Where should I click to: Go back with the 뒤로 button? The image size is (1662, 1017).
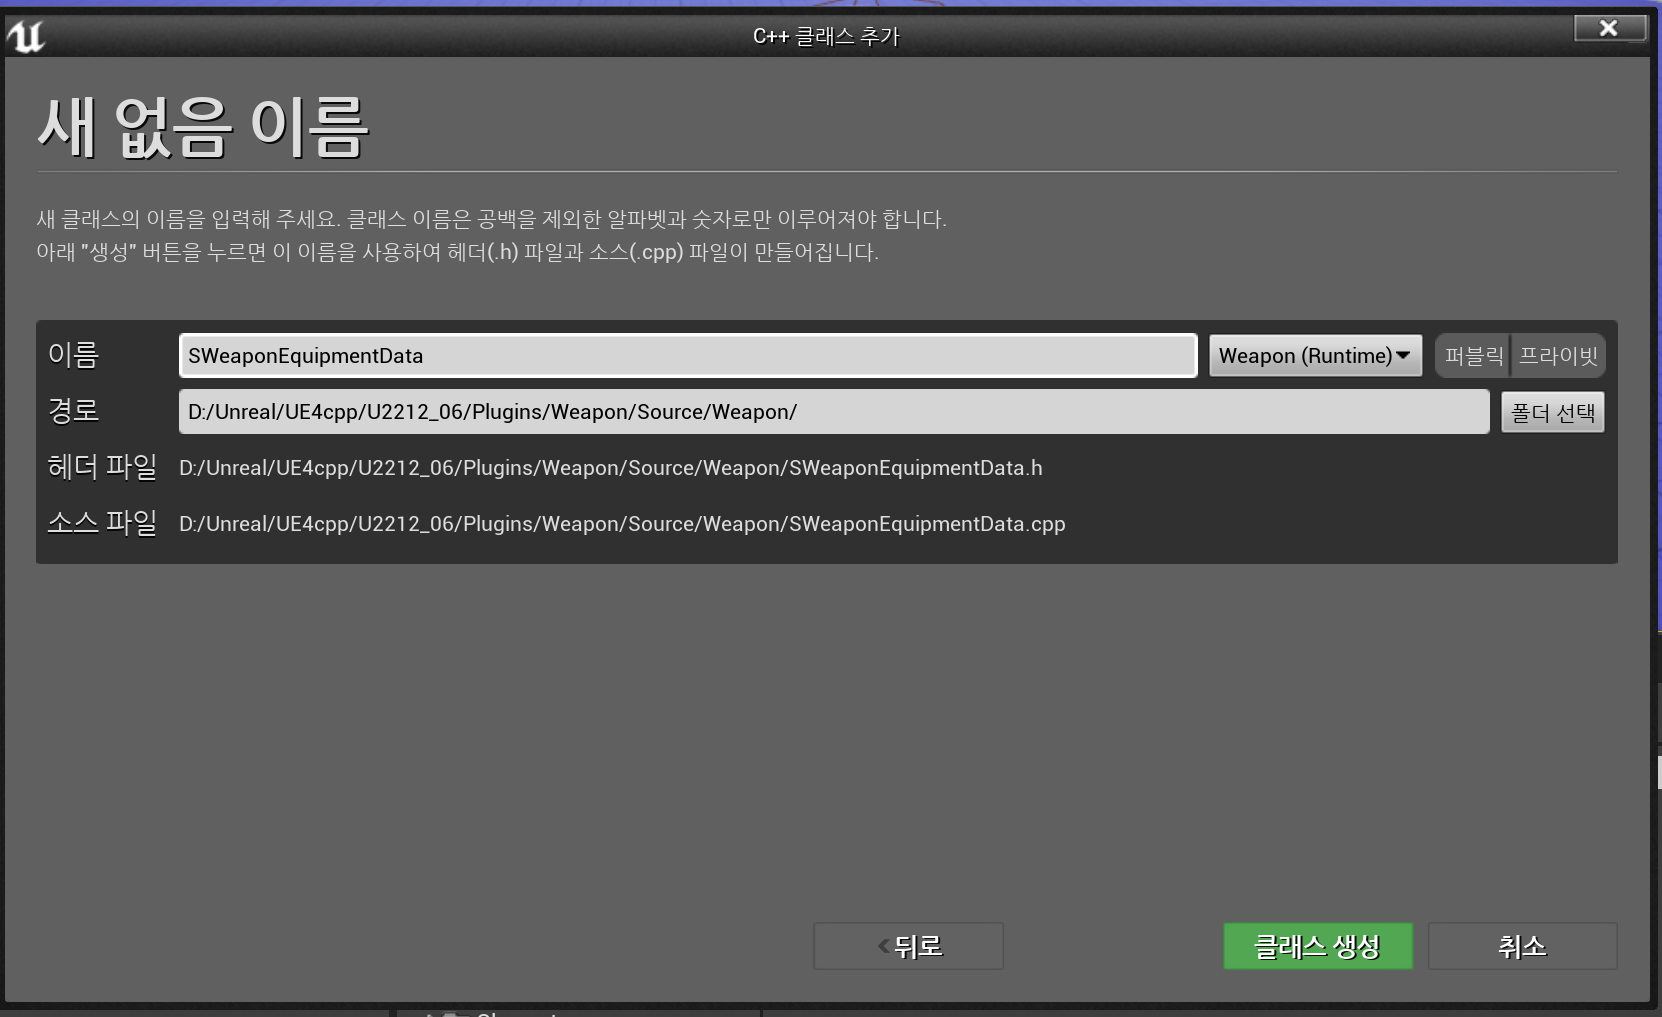point(908,946)
